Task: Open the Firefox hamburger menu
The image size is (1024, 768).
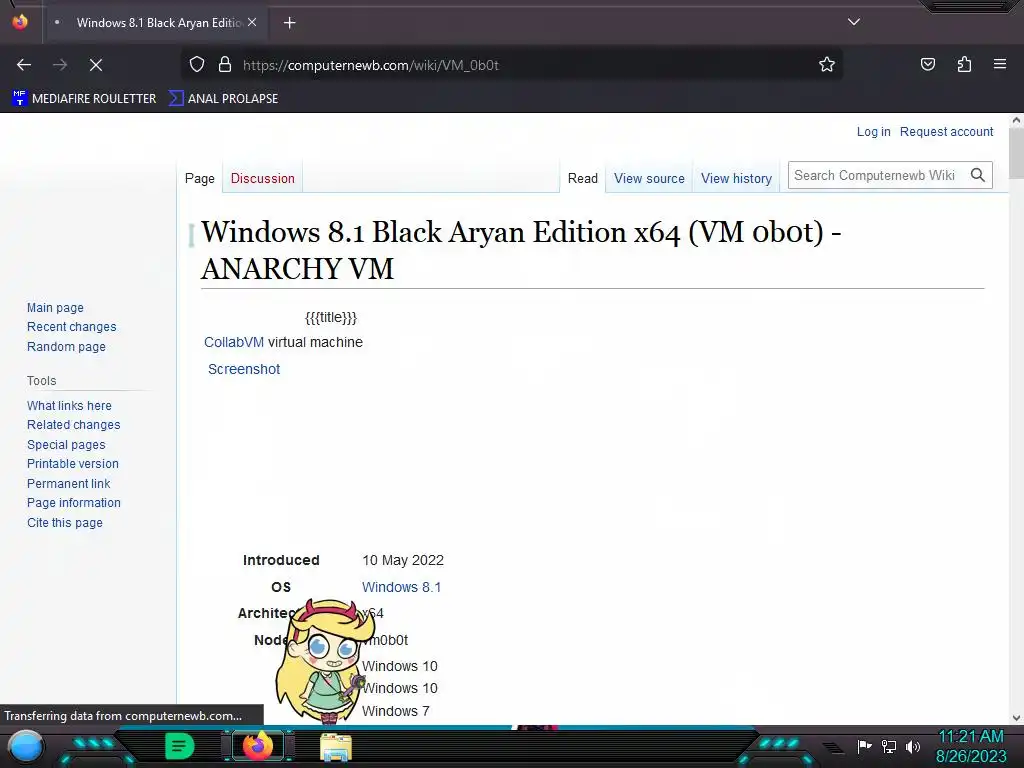Action: [1000, 64]
